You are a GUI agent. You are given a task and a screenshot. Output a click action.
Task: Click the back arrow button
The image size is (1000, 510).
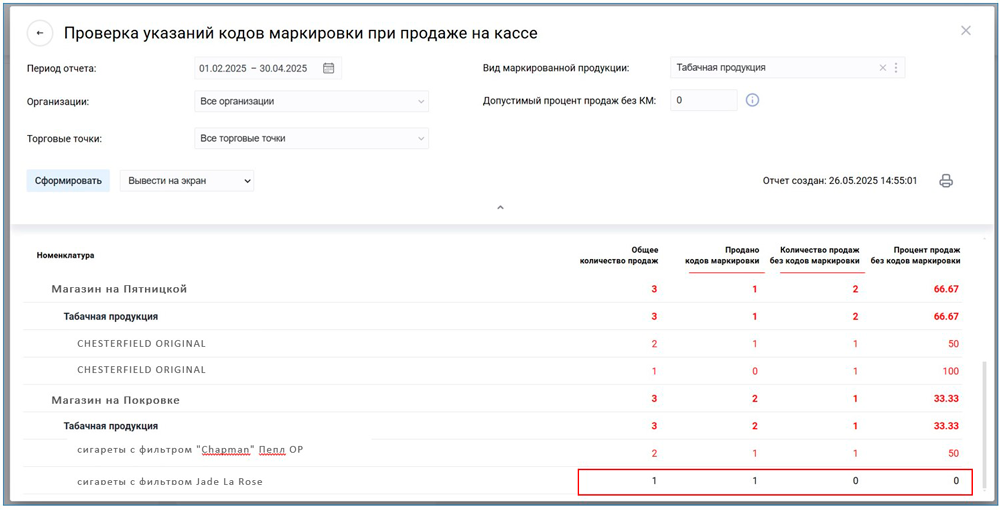tap(40, 33)
